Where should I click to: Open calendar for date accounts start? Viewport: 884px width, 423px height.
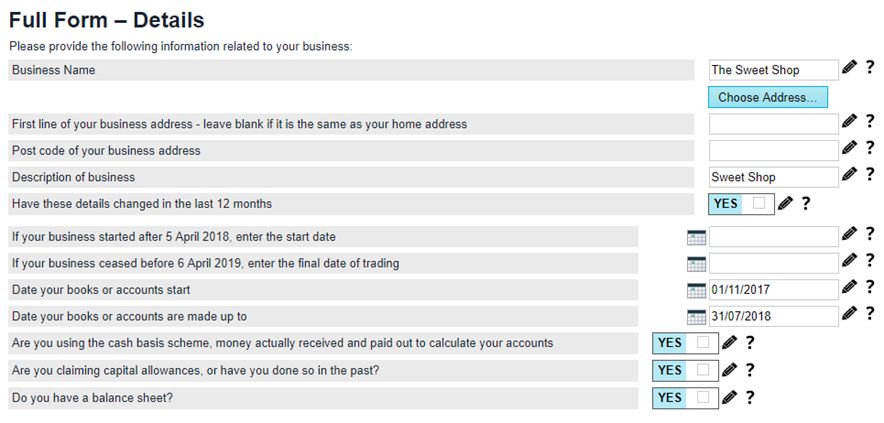point(697,290)
